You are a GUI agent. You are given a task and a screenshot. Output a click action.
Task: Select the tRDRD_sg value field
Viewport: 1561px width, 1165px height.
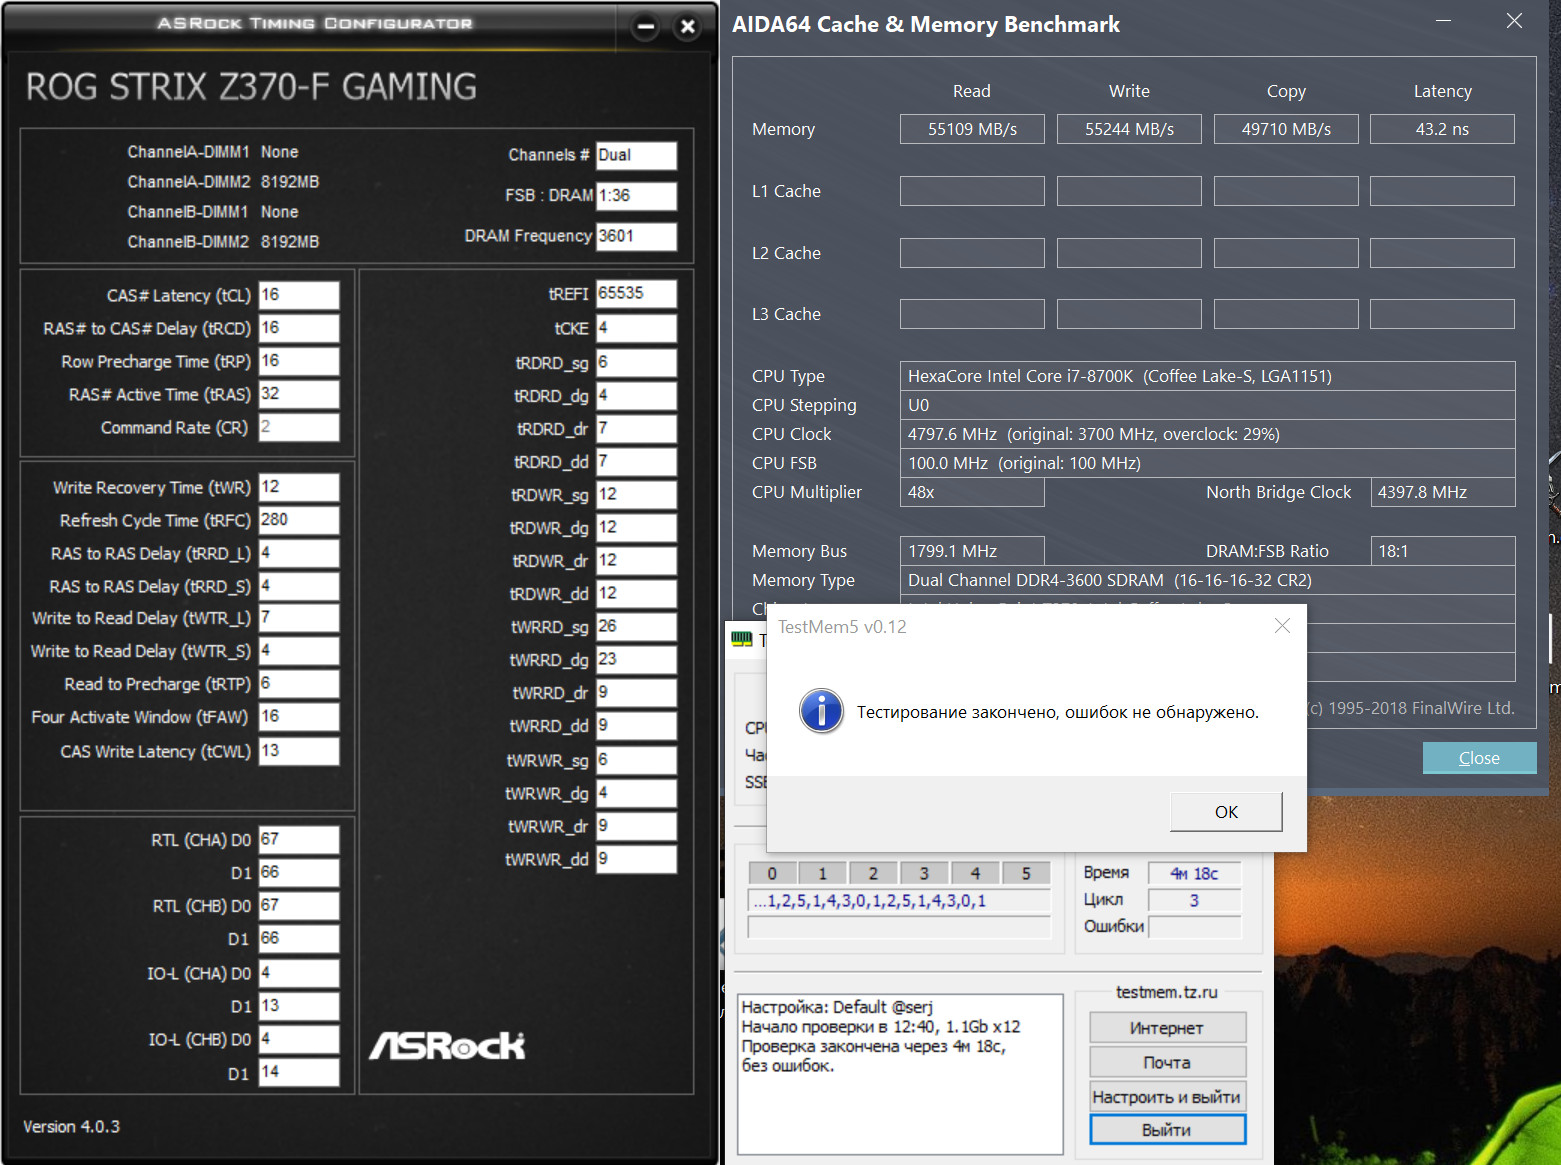pyautogui.click(x=636, y=362)
